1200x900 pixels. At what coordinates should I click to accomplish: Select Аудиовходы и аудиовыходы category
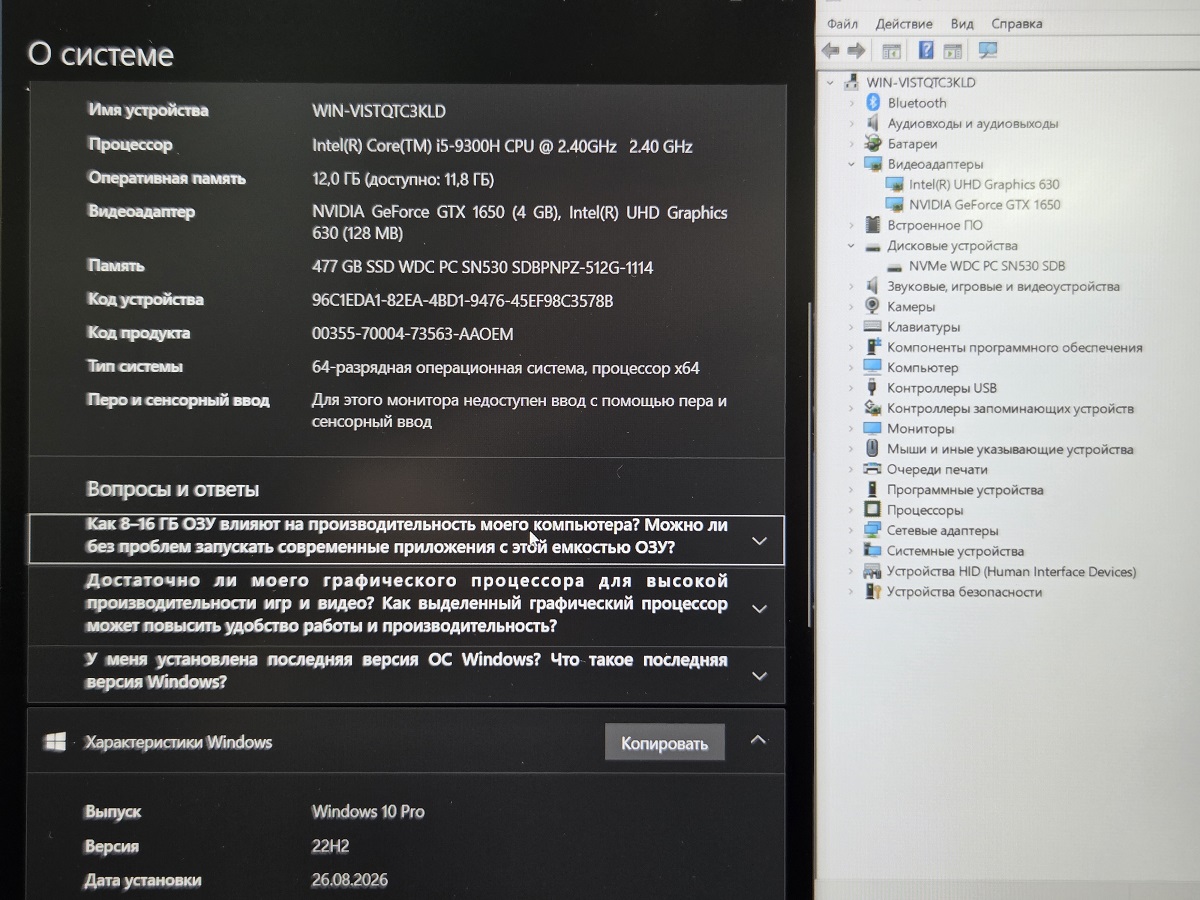click(972, 123)
